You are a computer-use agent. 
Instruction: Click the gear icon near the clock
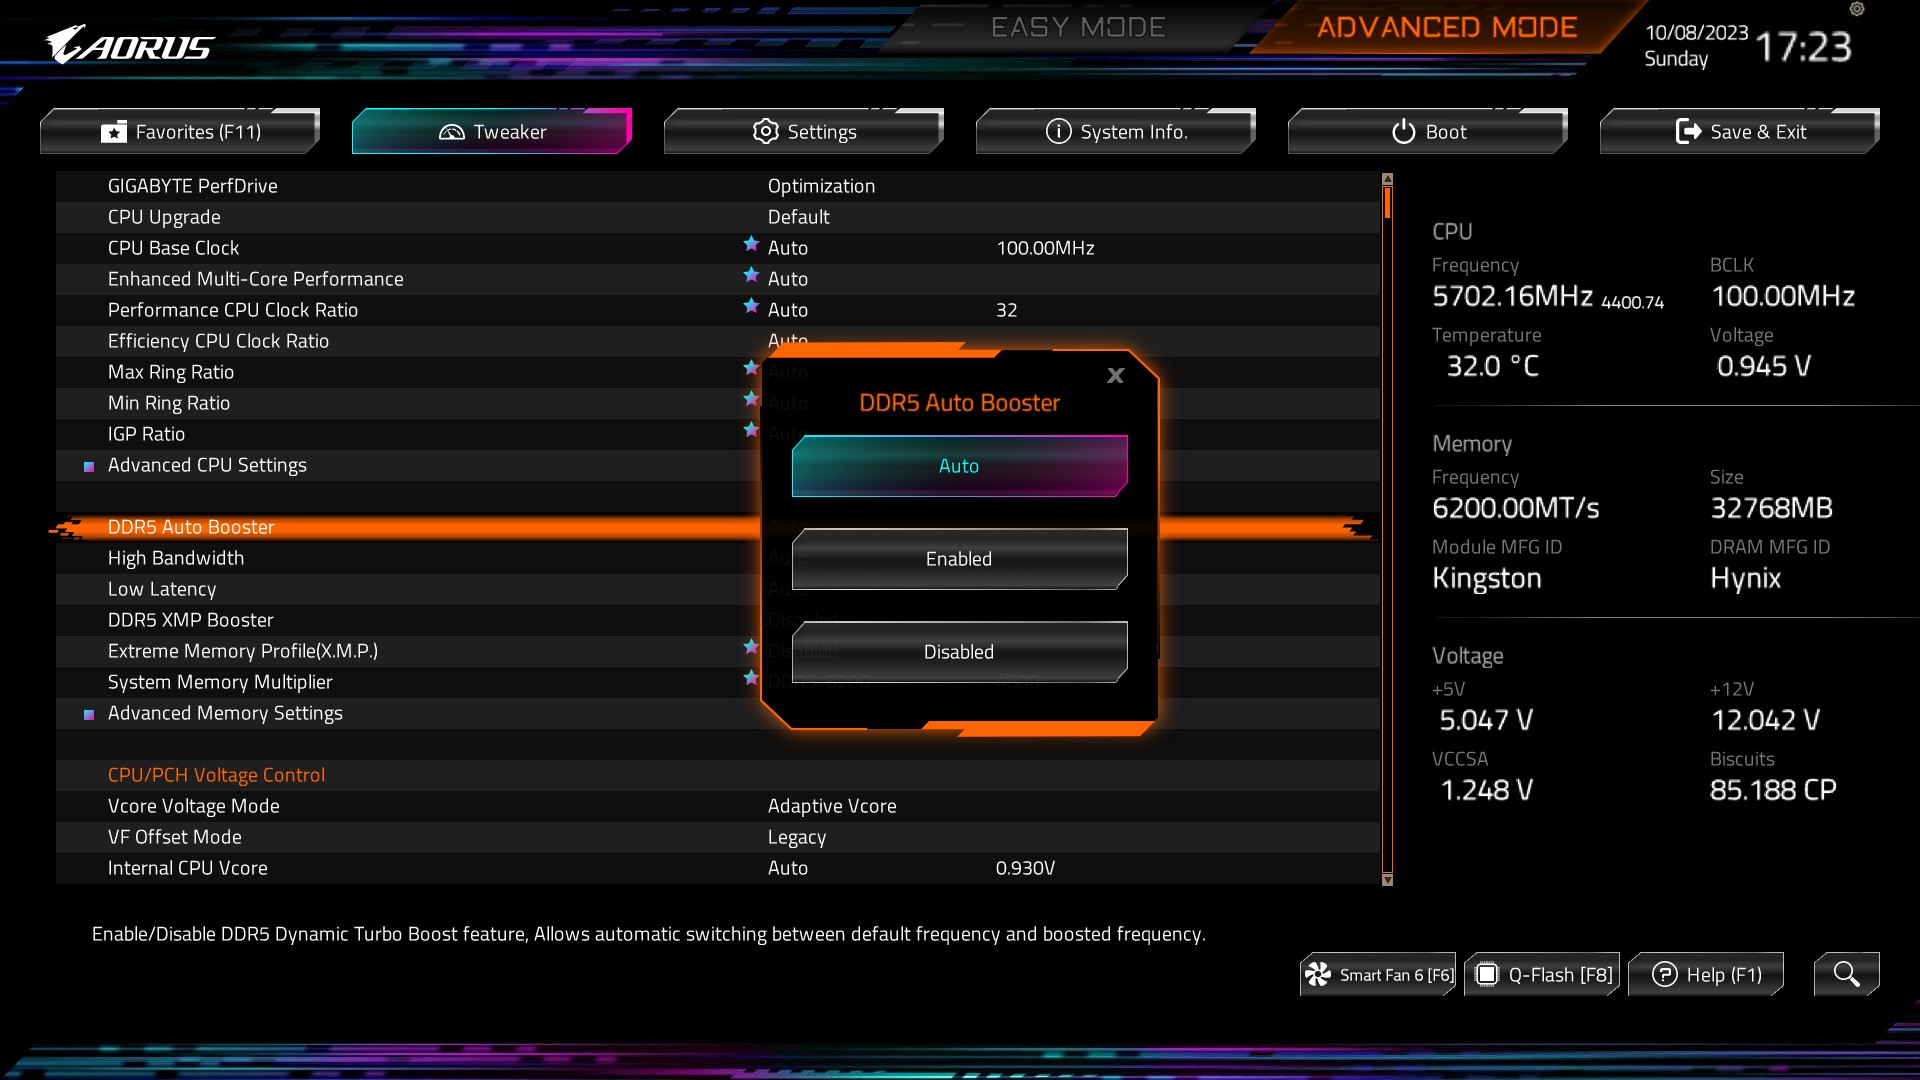click(1857, 9)
